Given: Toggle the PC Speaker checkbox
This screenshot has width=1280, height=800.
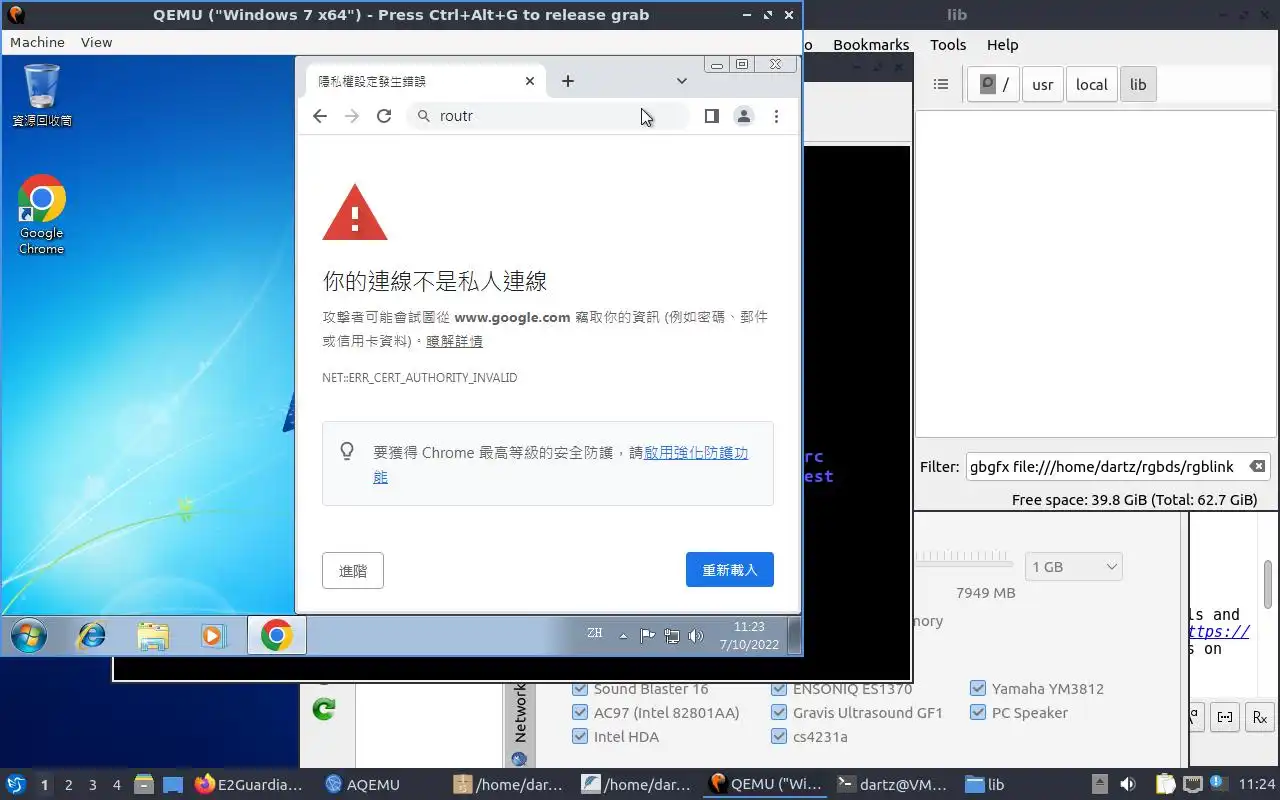Looking at the screenshot, I should click(x=978, y=713).
